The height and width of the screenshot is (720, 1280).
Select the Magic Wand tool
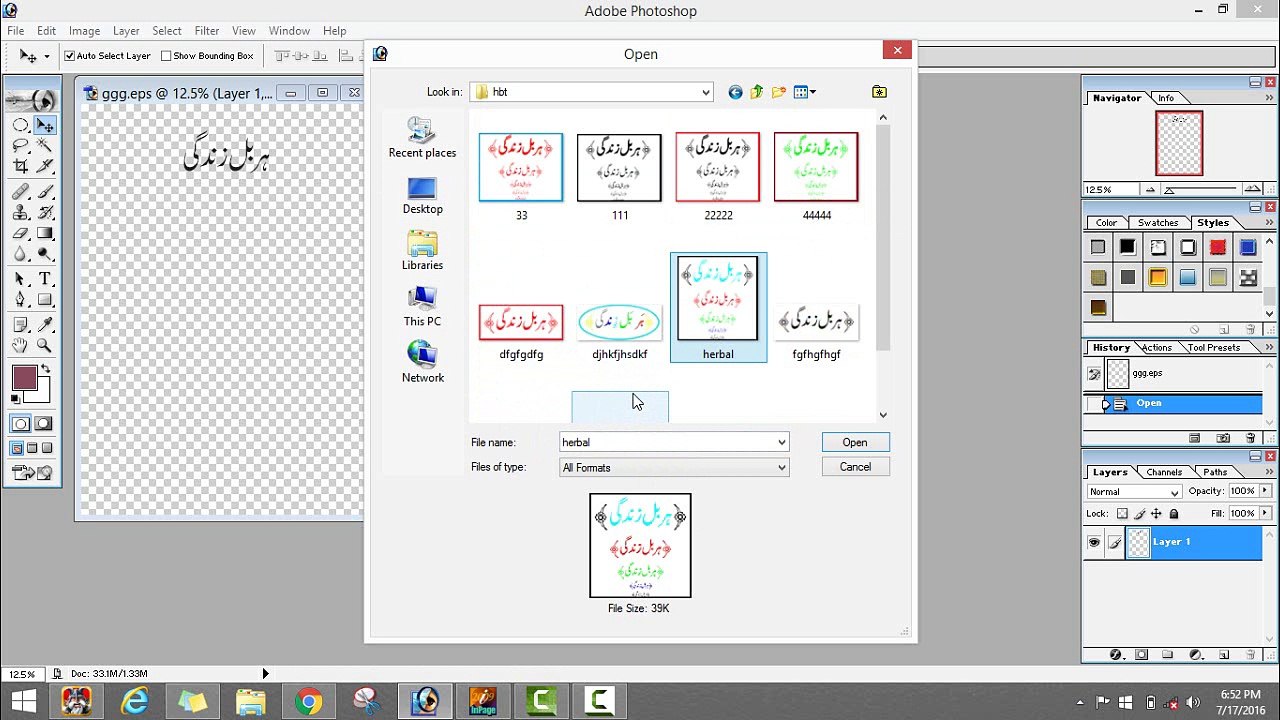point(45,146)
